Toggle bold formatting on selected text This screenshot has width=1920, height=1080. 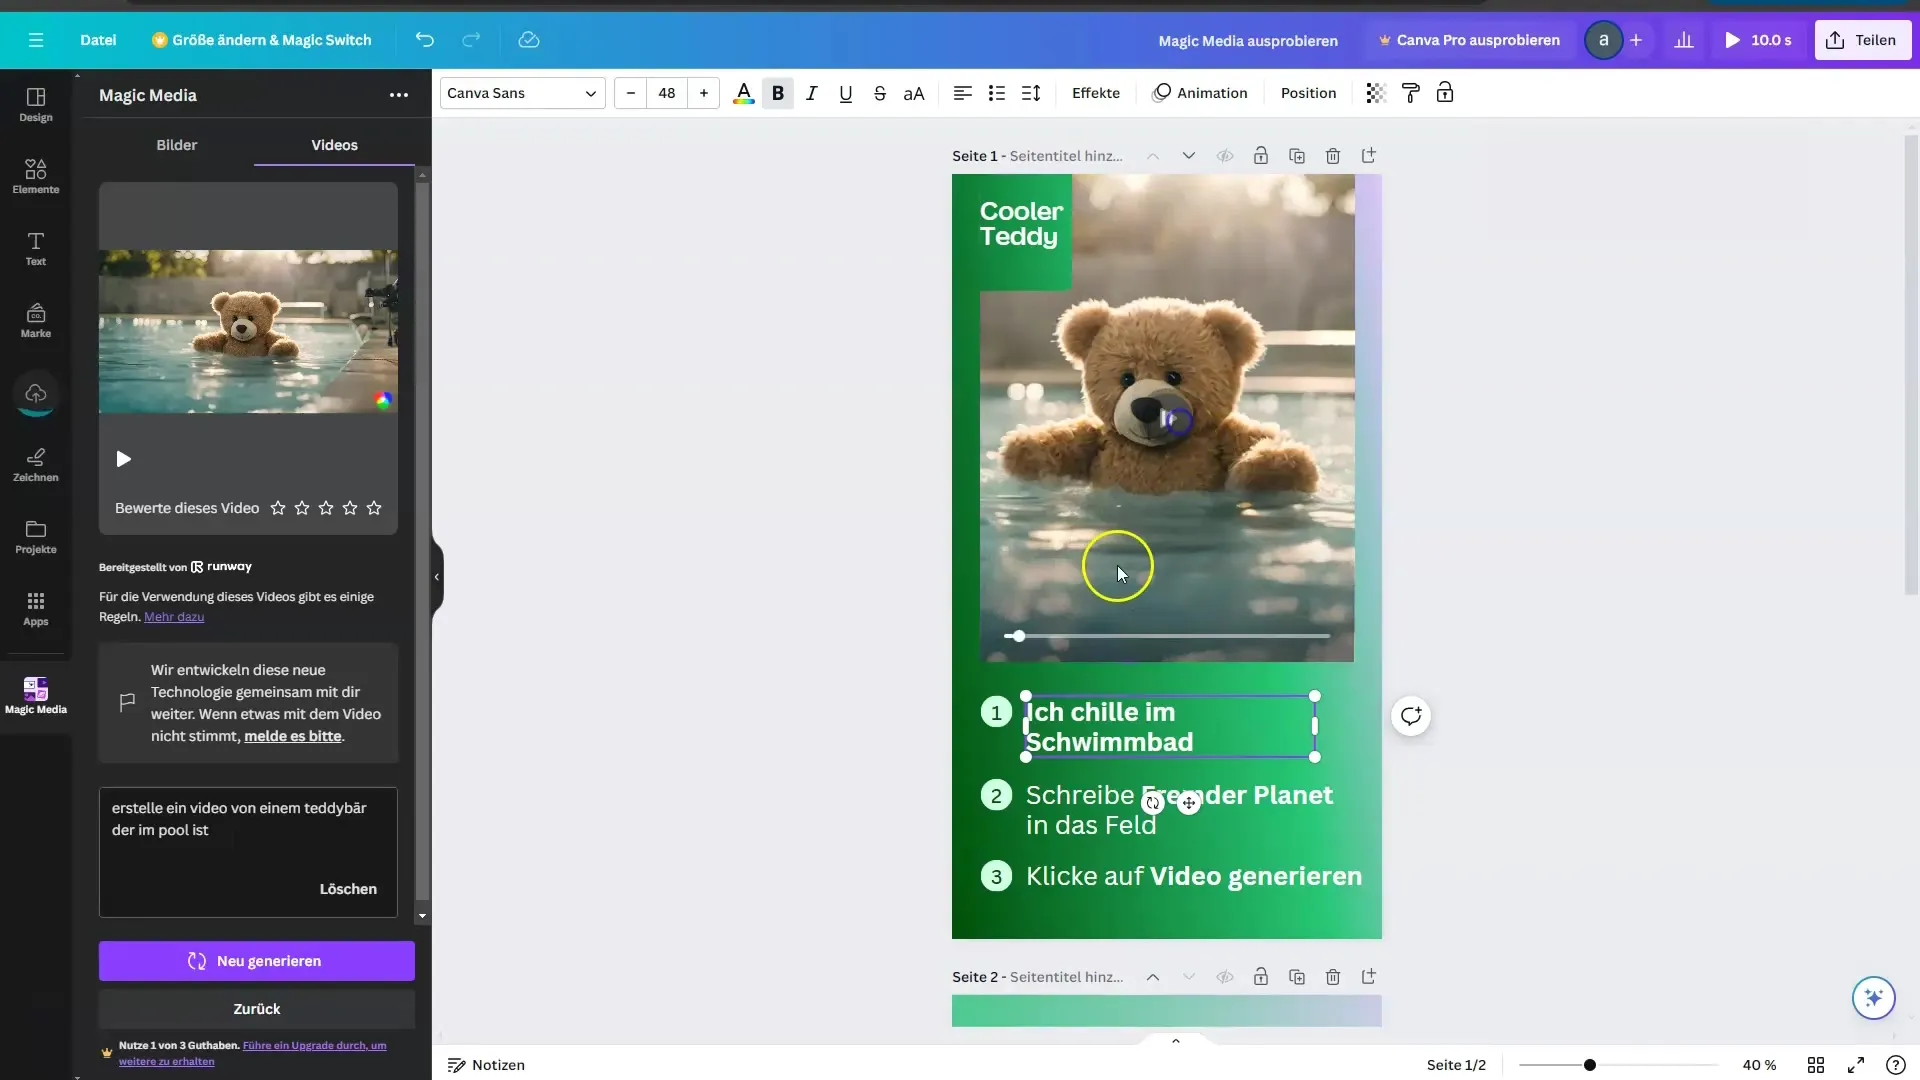click(777, 92)
